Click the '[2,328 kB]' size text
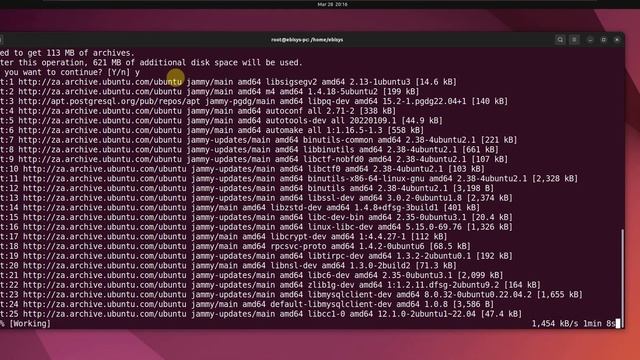 click(x=555, y=178)
